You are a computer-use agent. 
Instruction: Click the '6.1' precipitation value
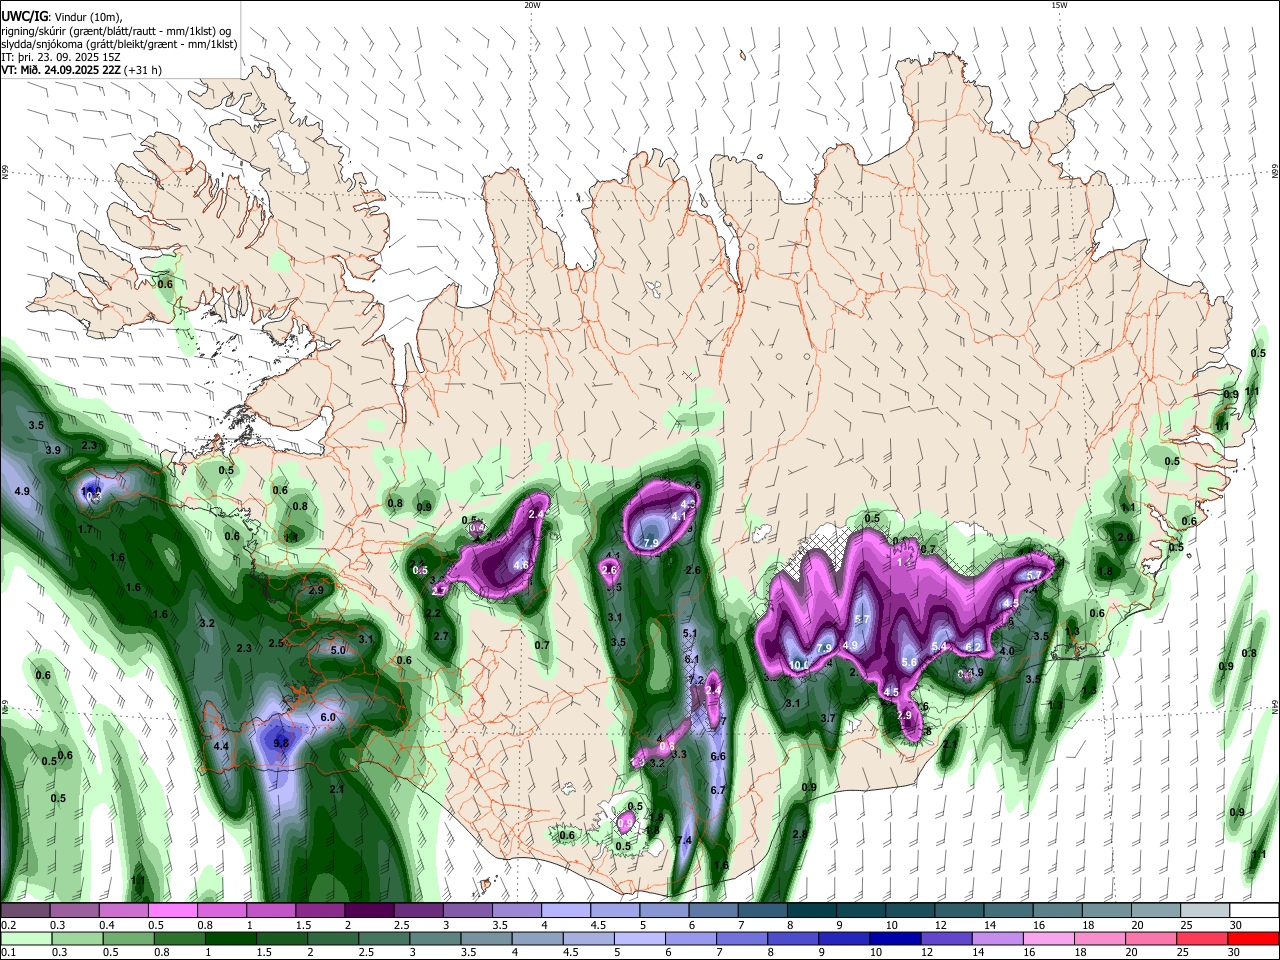pos(691,659)
